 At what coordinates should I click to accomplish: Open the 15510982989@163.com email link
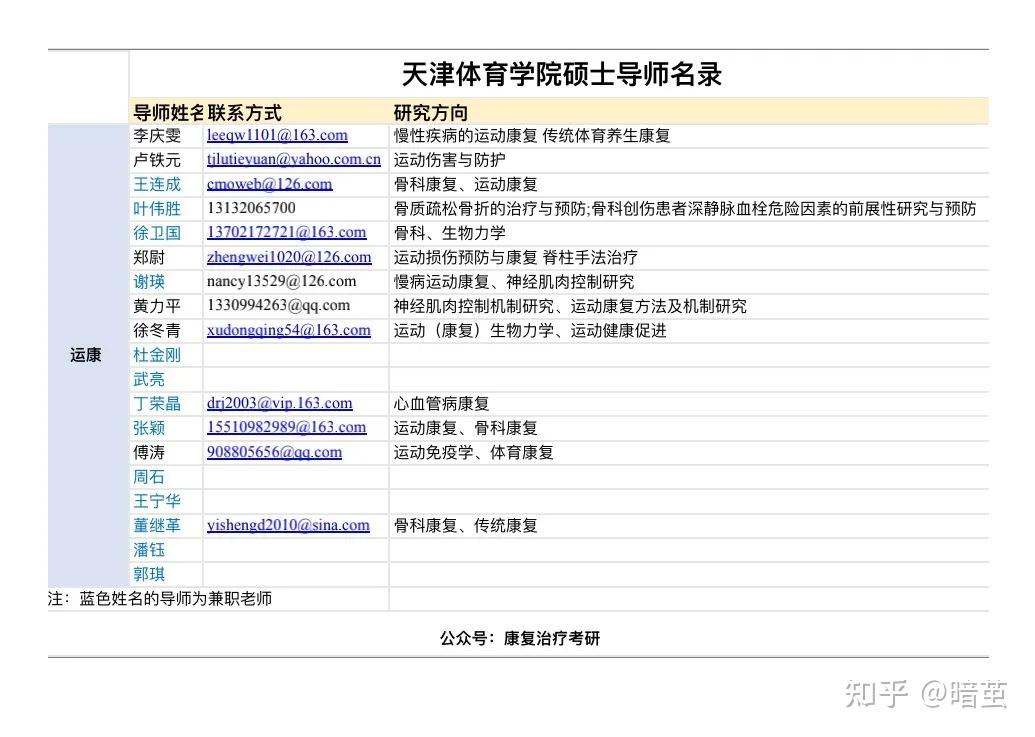(286, 428)
